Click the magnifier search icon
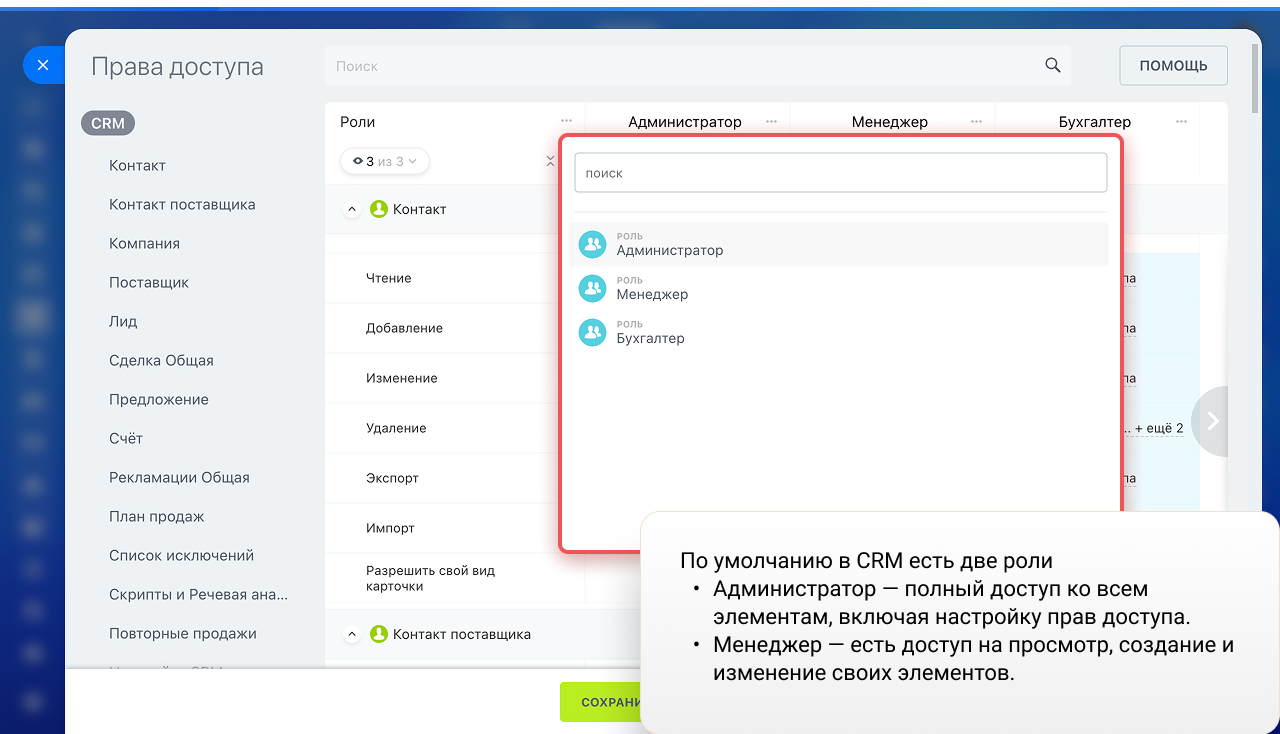The width and height of the screenshot is (1280, 734). point(1052,64)
